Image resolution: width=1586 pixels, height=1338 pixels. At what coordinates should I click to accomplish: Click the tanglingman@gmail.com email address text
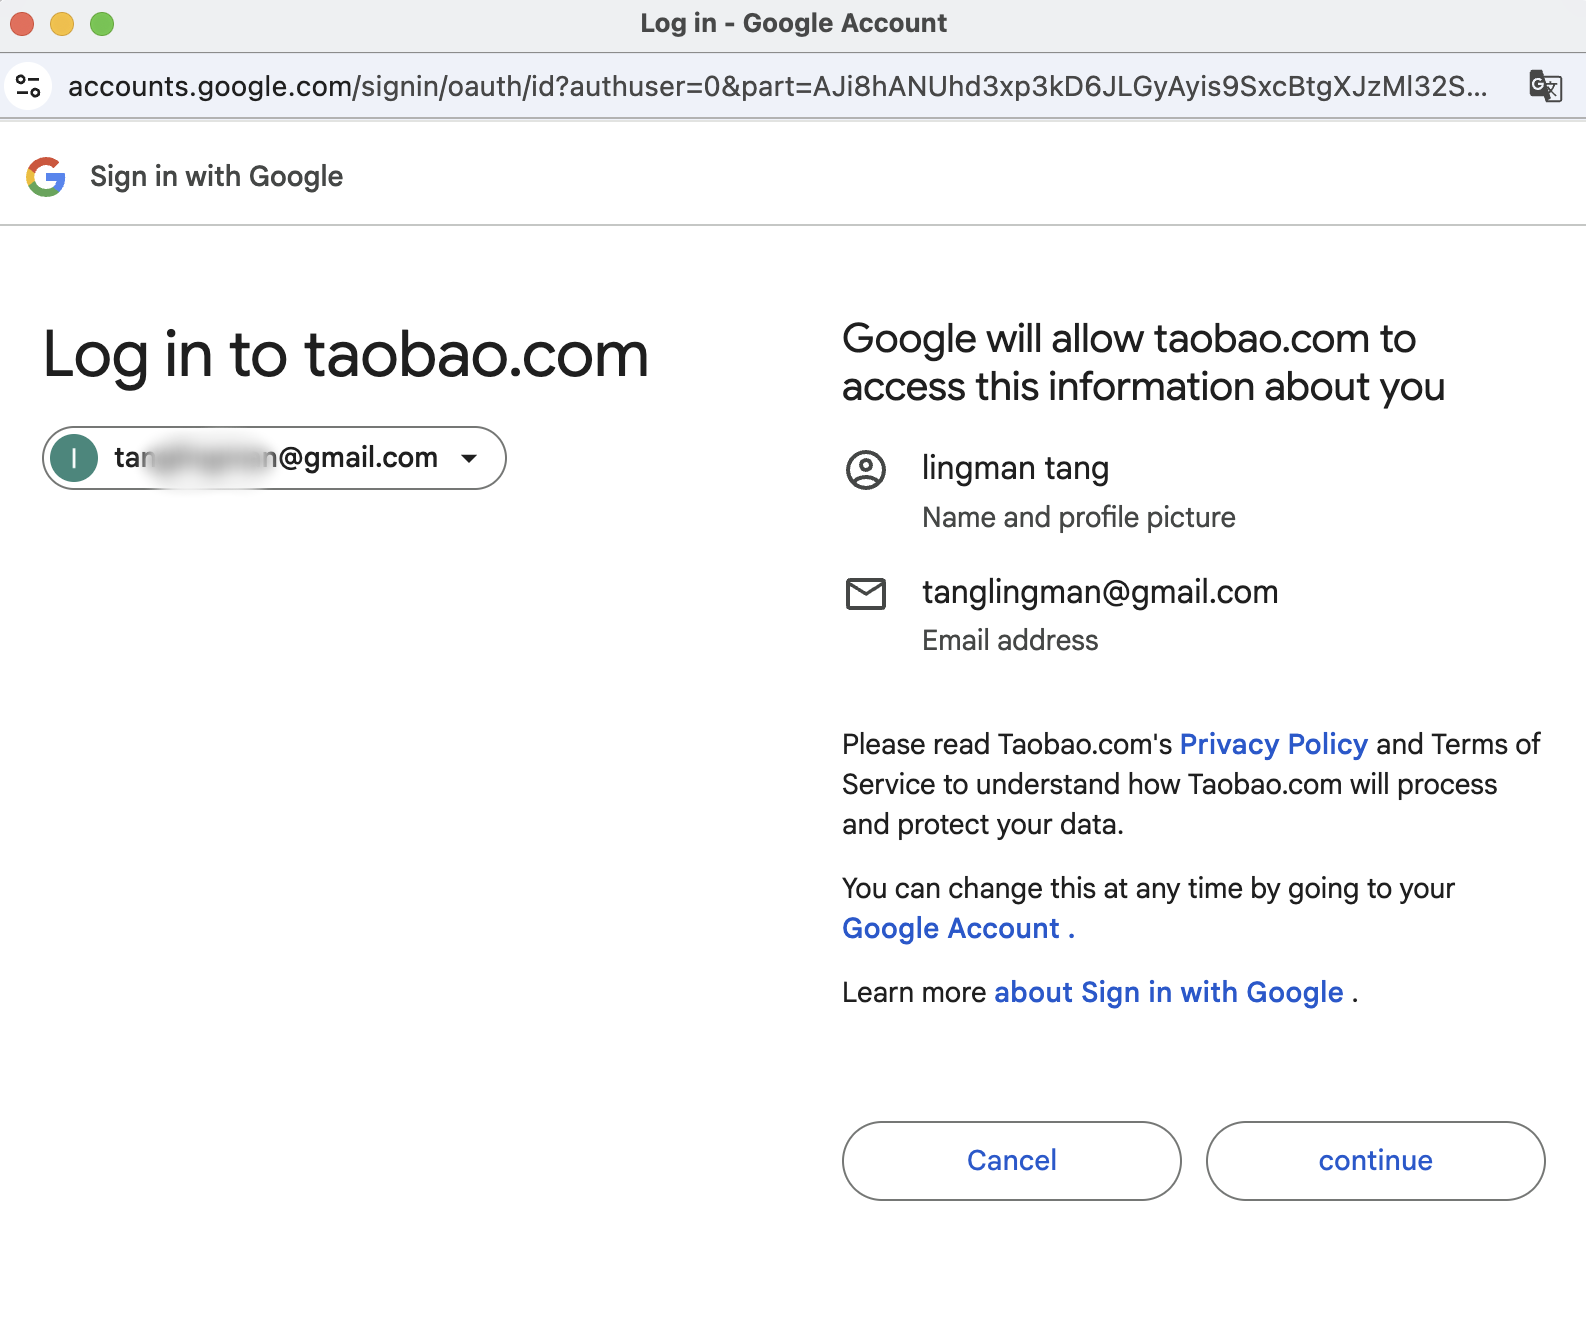point(1100,592)
